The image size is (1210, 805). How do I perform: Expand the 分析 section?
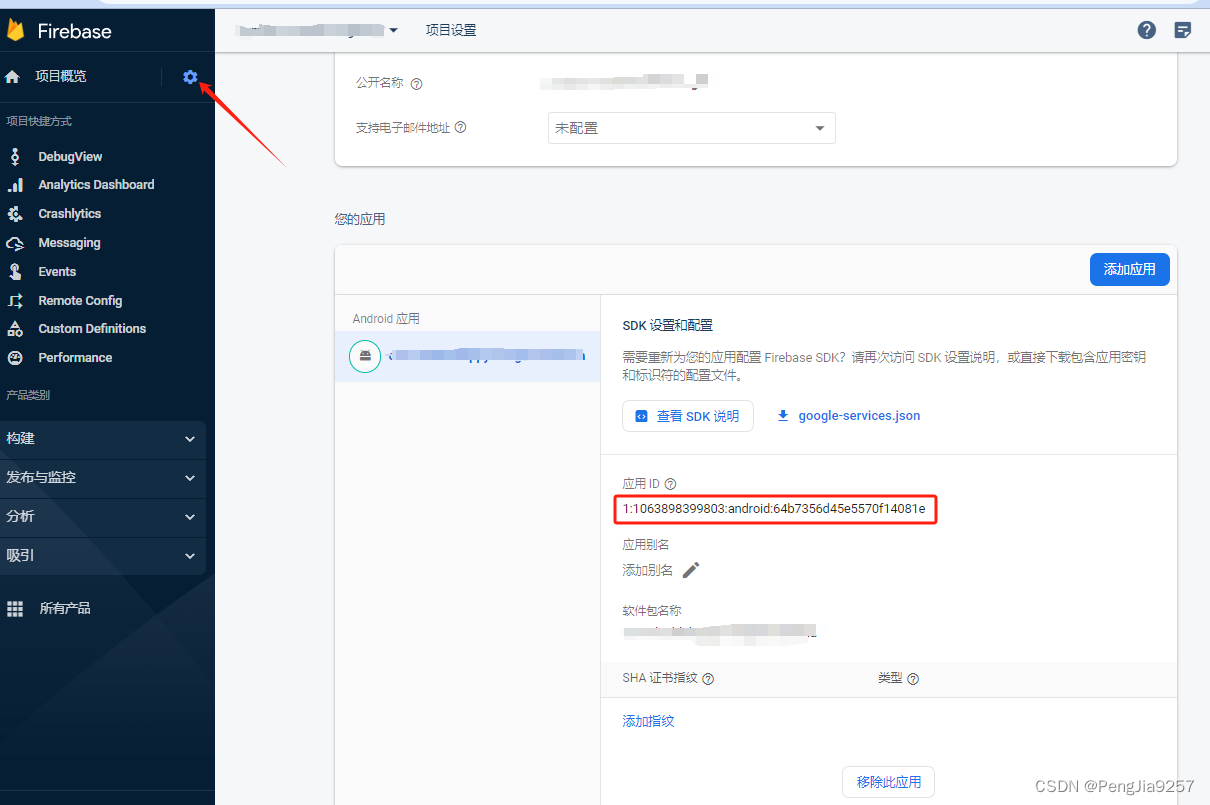[x=103, y=517]
